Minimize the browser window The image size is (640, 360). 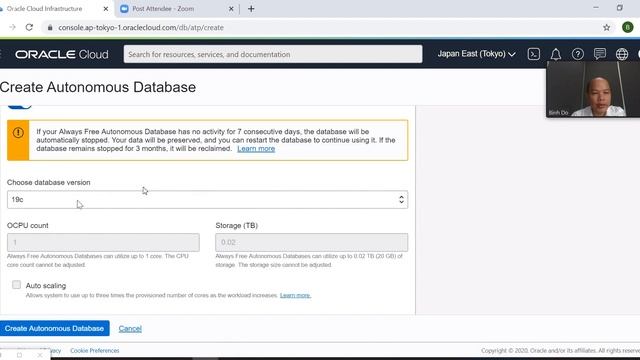click(x=596, y=8)
